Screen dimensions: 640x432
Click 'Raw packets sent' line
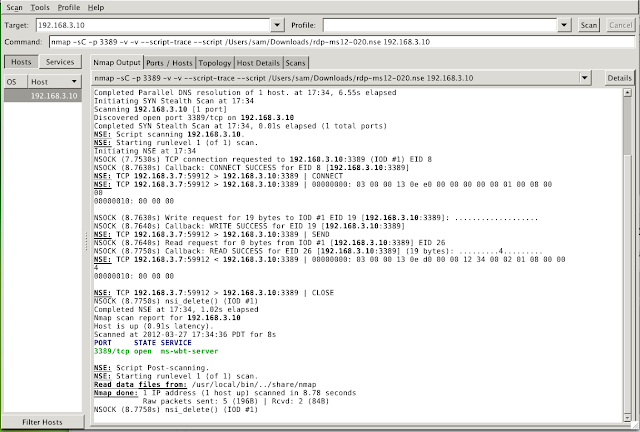click(236, 401)
